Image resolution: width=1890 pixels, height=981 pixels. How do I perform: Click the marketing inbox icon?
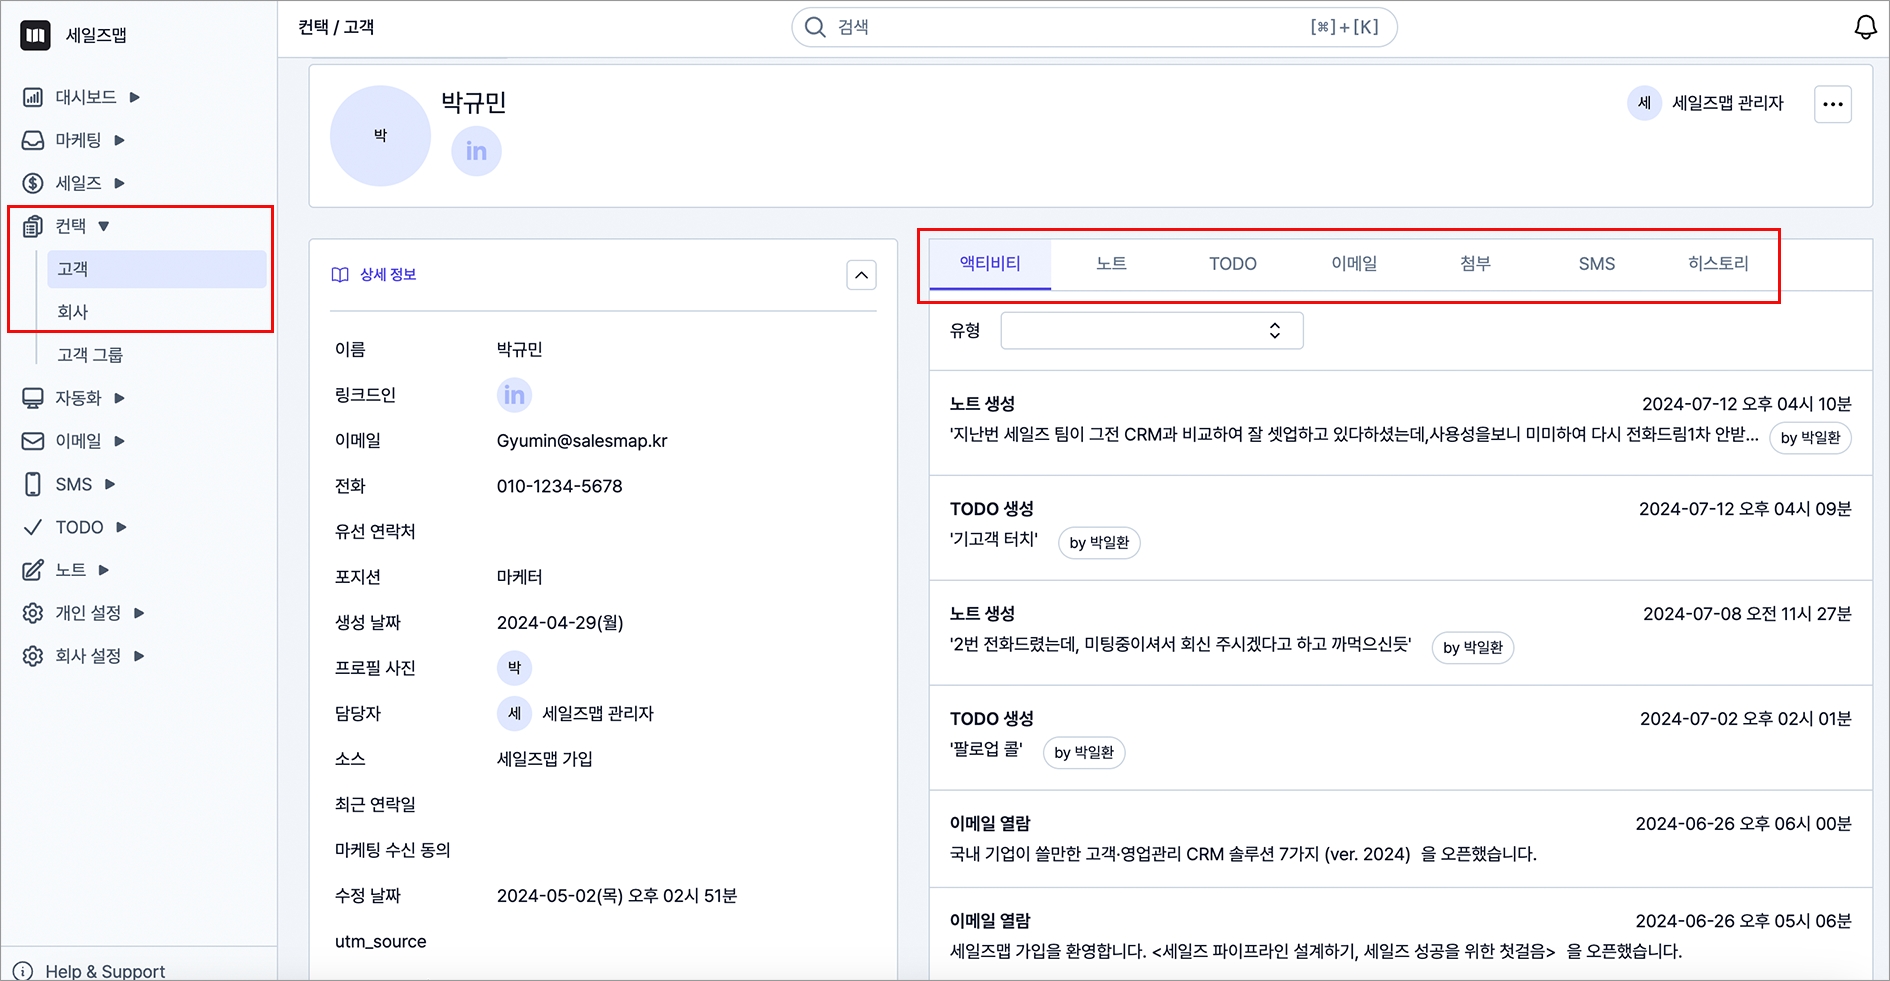(x=33, y=140)
